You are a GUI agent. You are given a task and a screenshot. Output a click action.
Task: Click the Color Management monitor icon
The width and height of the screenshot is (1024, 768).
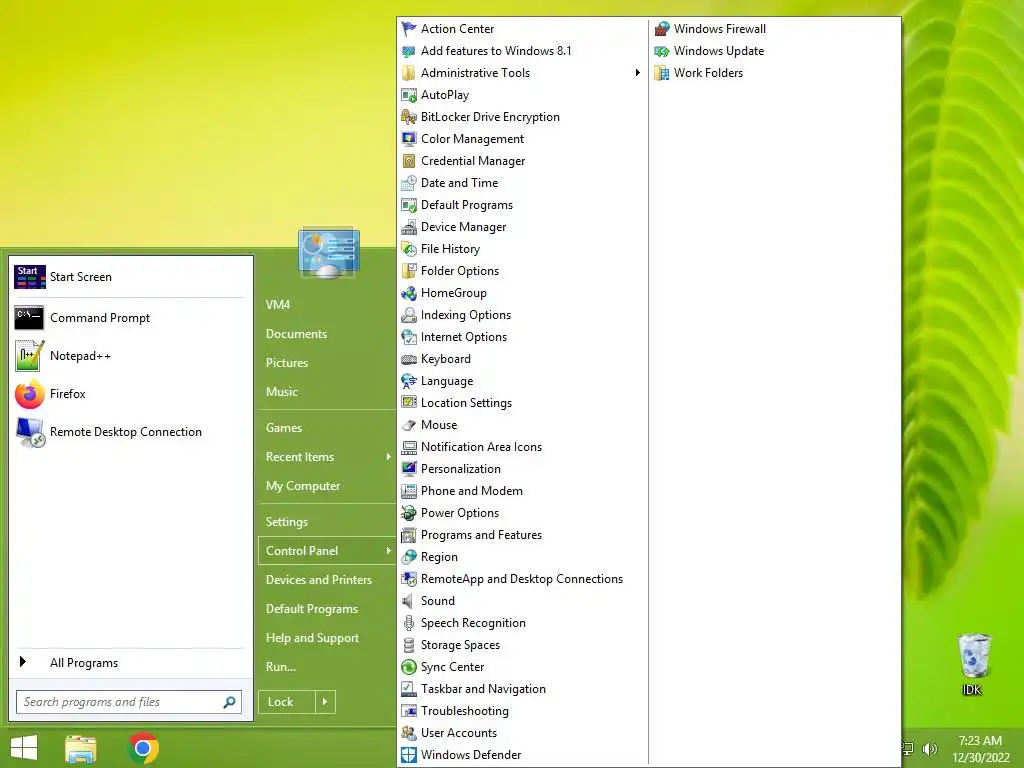point(409,139)
